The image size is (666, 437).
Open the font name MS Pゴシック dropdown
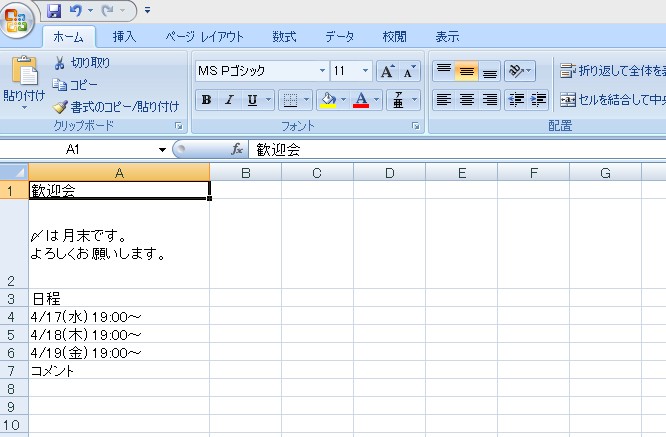click(322, 71)
